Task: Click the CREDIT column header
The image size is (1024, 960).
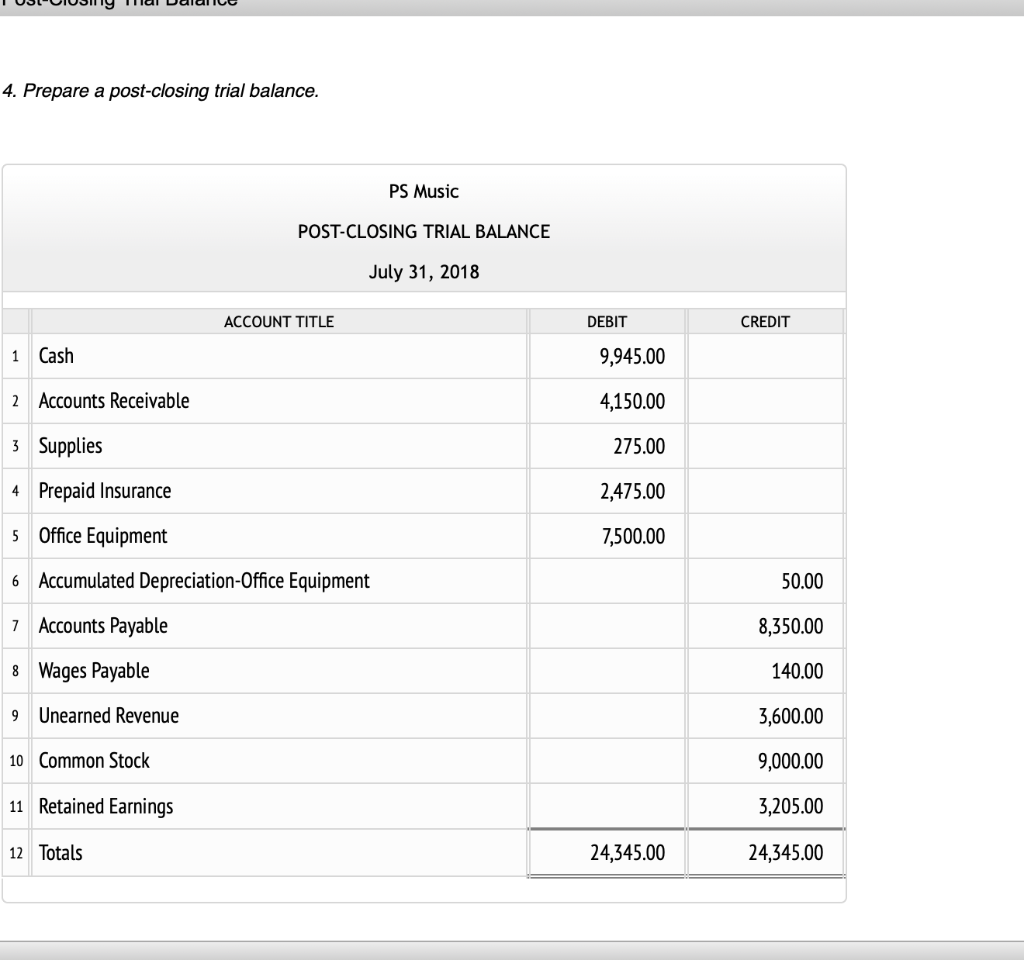Action: 765,322
